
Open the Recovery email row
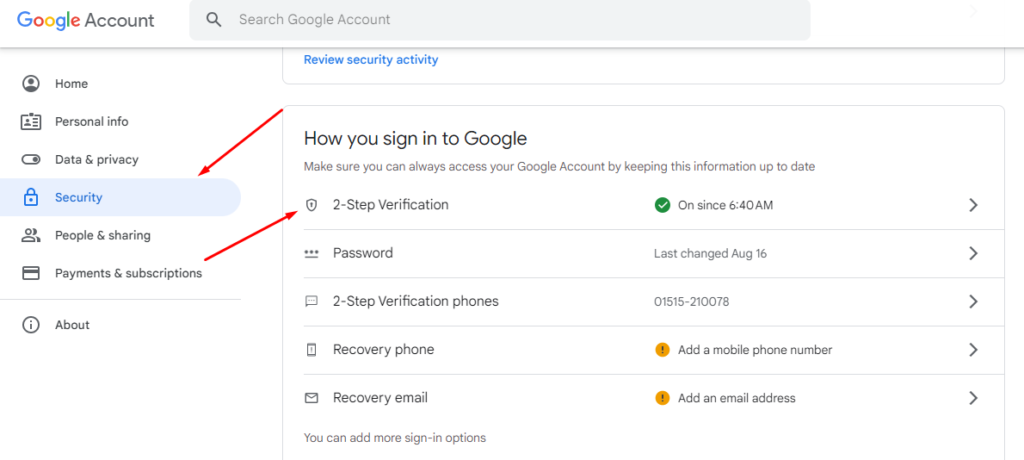[x=654, y=398]
